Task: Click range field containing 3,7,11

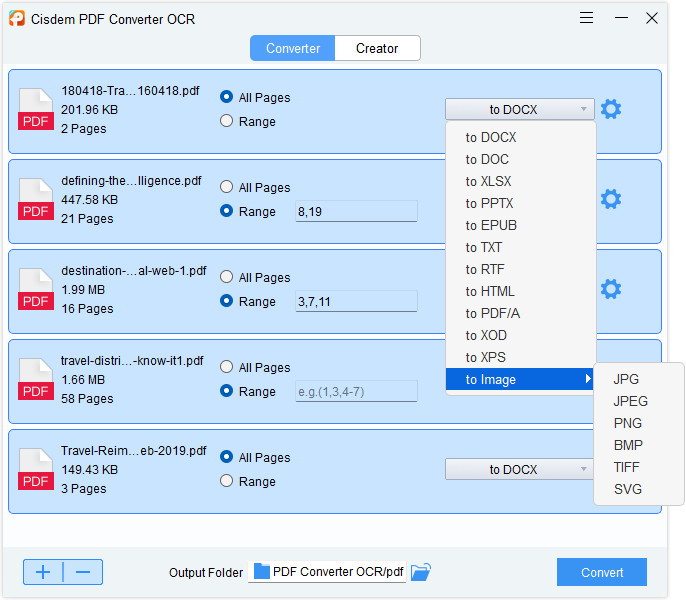Action: [x=356, y=302]
